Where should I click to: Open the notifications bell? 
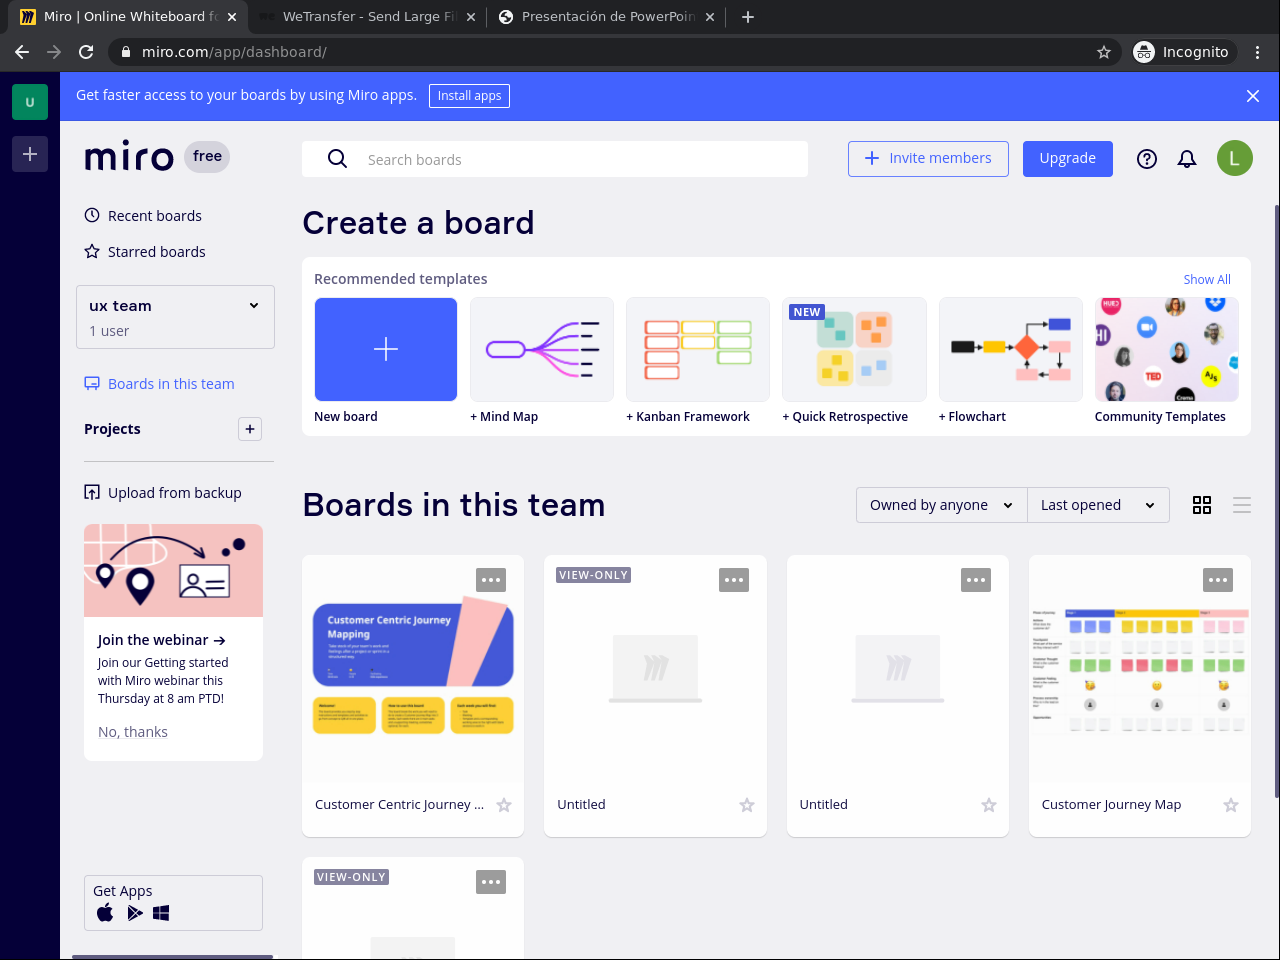(1187, 159)
